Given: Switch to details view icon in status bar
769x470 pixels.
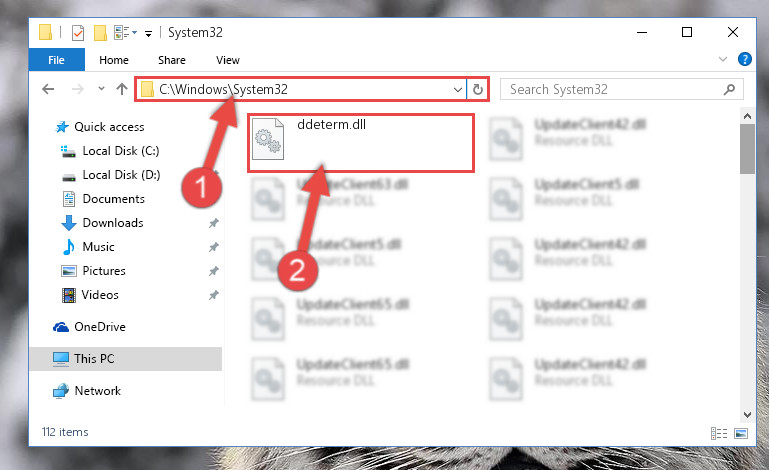Looking at the screenshot, I should coord(719,433).
